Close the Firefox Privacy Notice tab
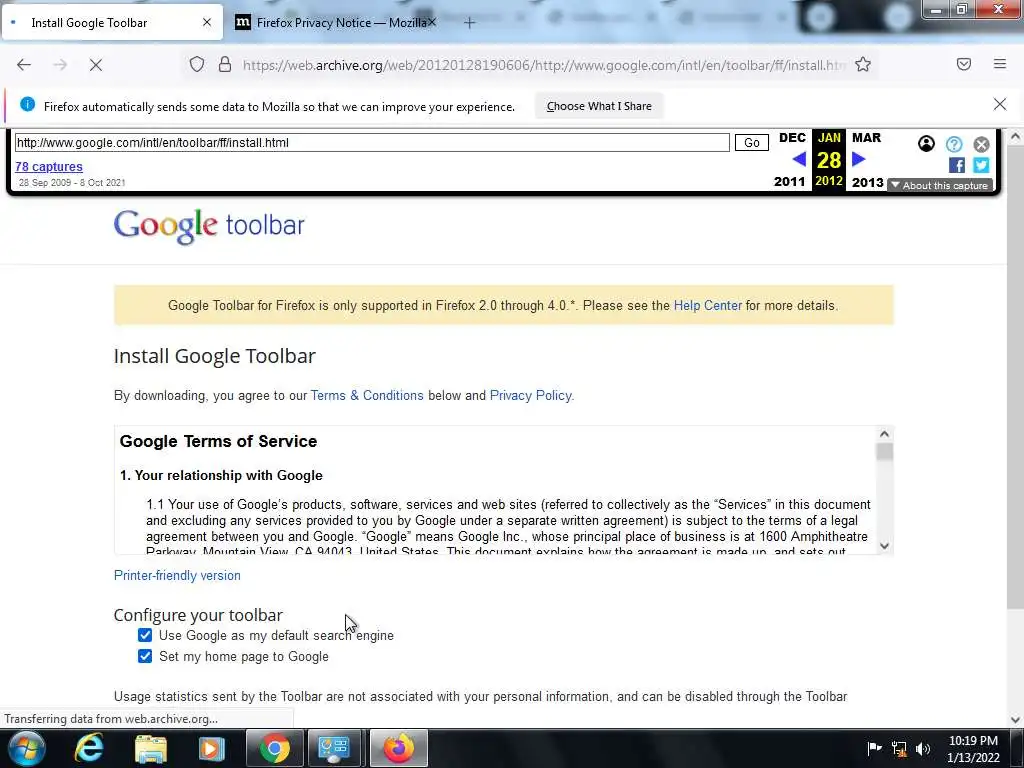This screenshot has width=1024, height=768. [x=432, y=22]
